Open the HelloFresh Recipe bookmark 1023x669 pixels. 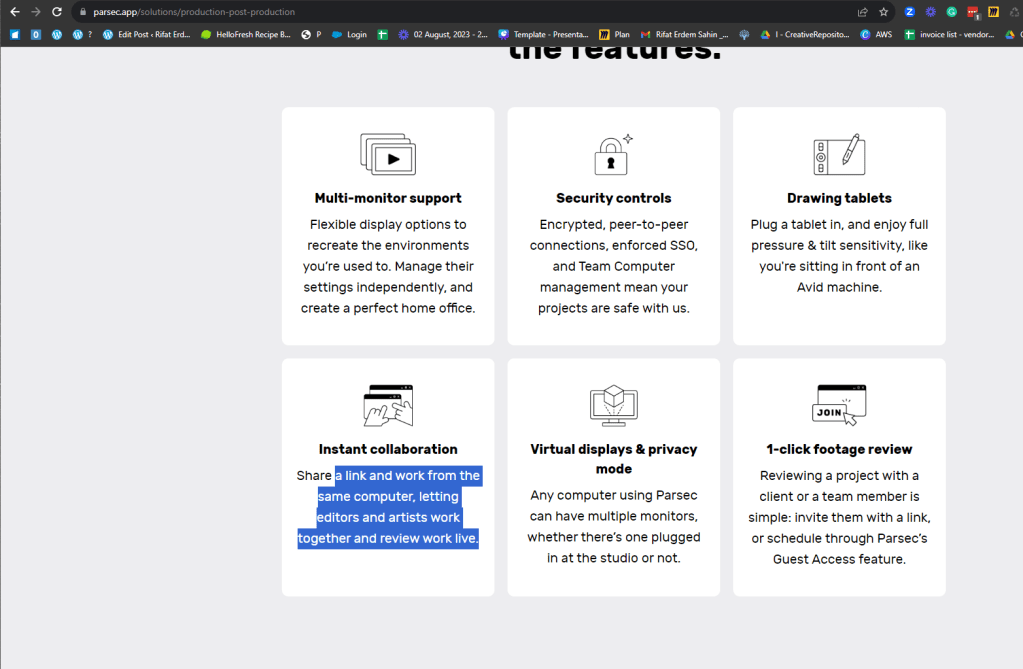[246, 35]
